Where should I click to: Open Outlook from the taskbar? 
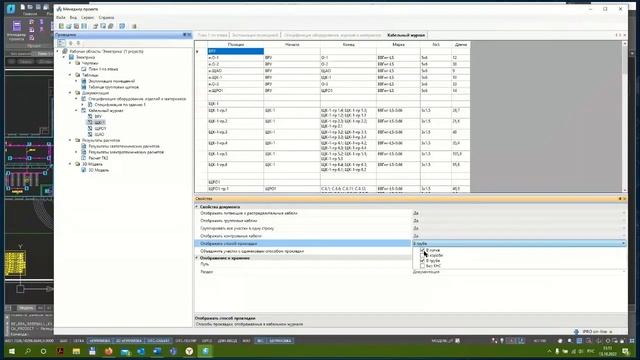coord(141,351)
